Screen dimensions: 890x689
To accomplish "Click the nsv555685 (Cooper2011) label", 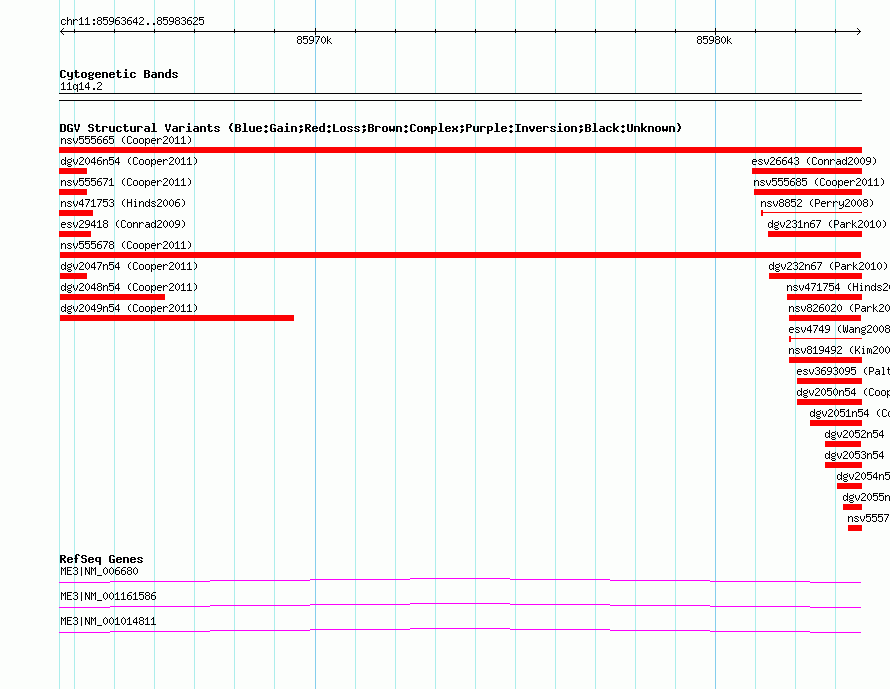I will point(819,182).
